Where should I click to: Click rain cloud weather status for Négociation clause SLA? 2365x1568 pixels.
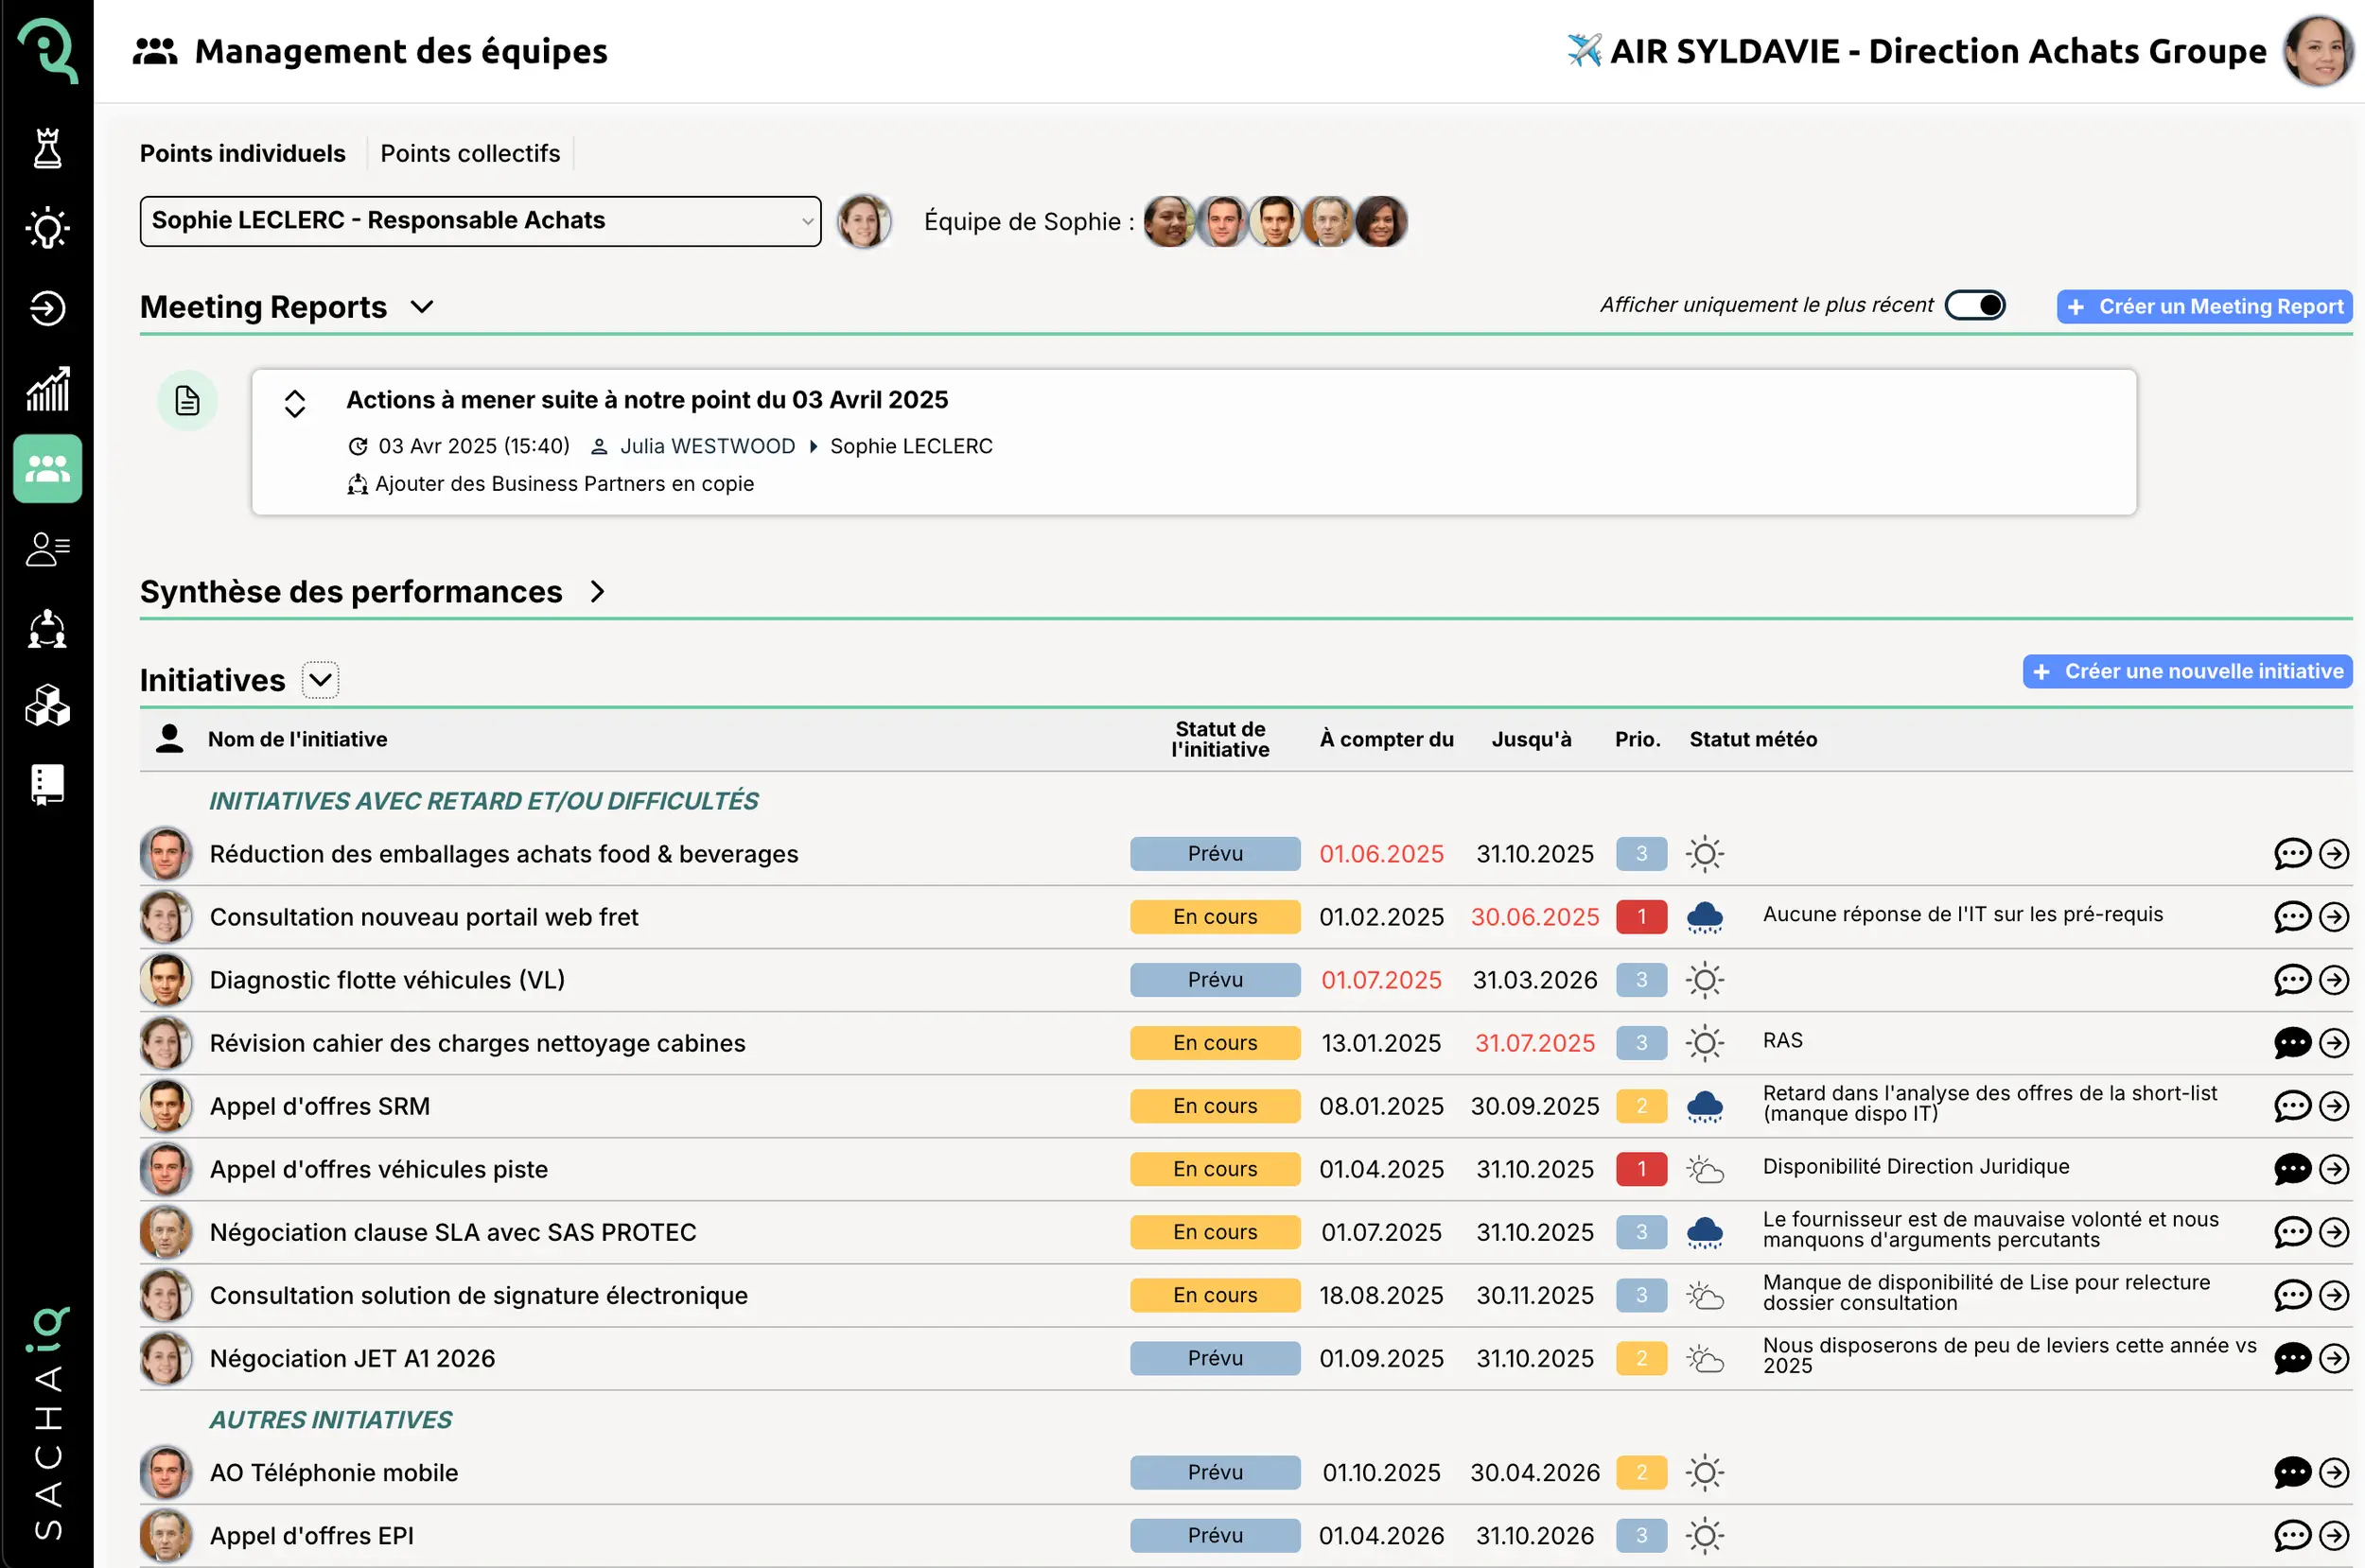[1704, 1232]
